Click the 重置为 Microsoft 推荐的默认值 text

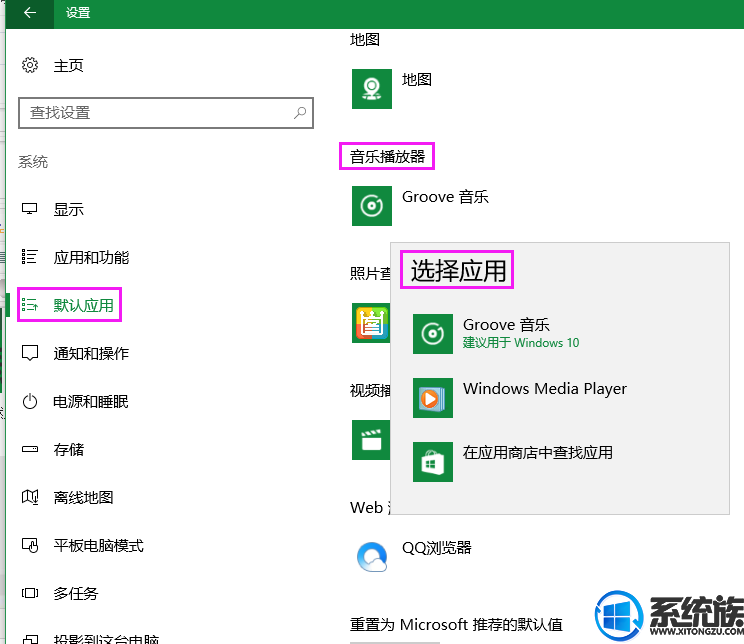click(456, 625)
